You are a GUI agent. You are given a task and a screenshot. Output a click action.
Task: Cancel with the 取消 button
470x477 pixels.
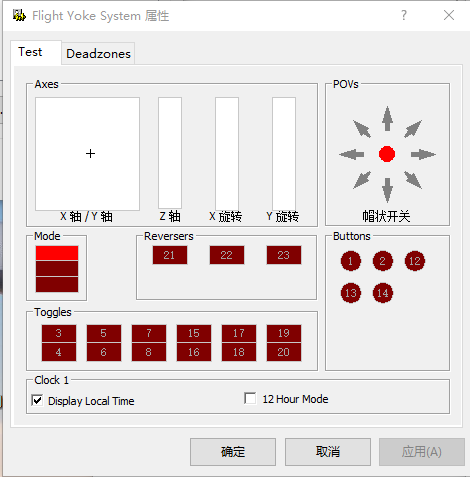tap(328, 452)
